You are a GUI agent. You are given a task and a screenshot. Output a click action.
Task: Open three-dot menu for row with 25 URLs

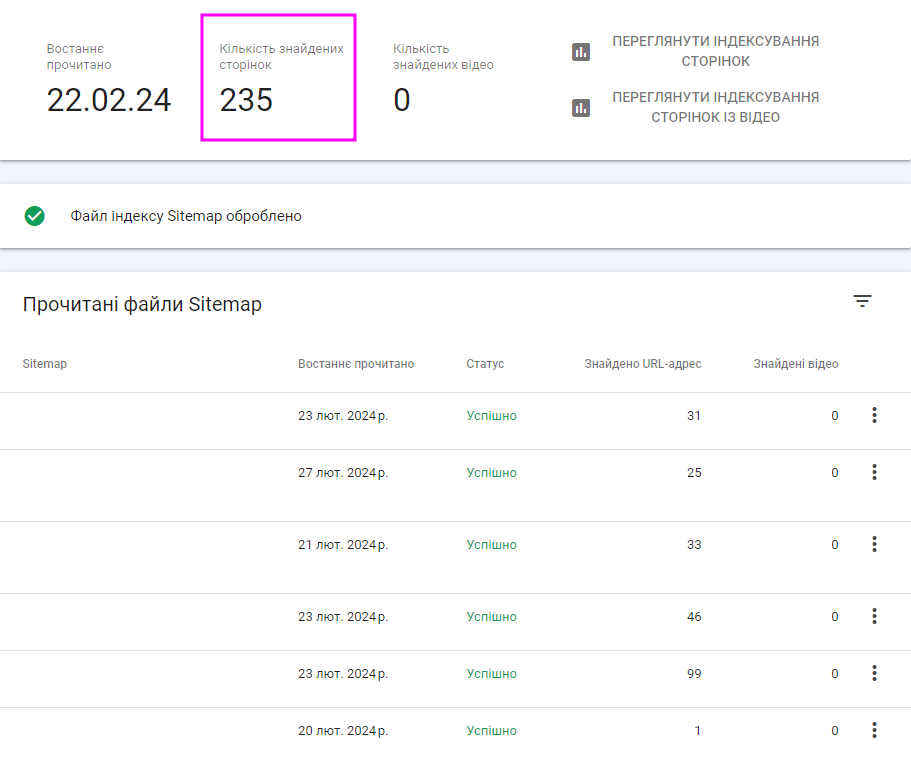[x=874, y=472]
